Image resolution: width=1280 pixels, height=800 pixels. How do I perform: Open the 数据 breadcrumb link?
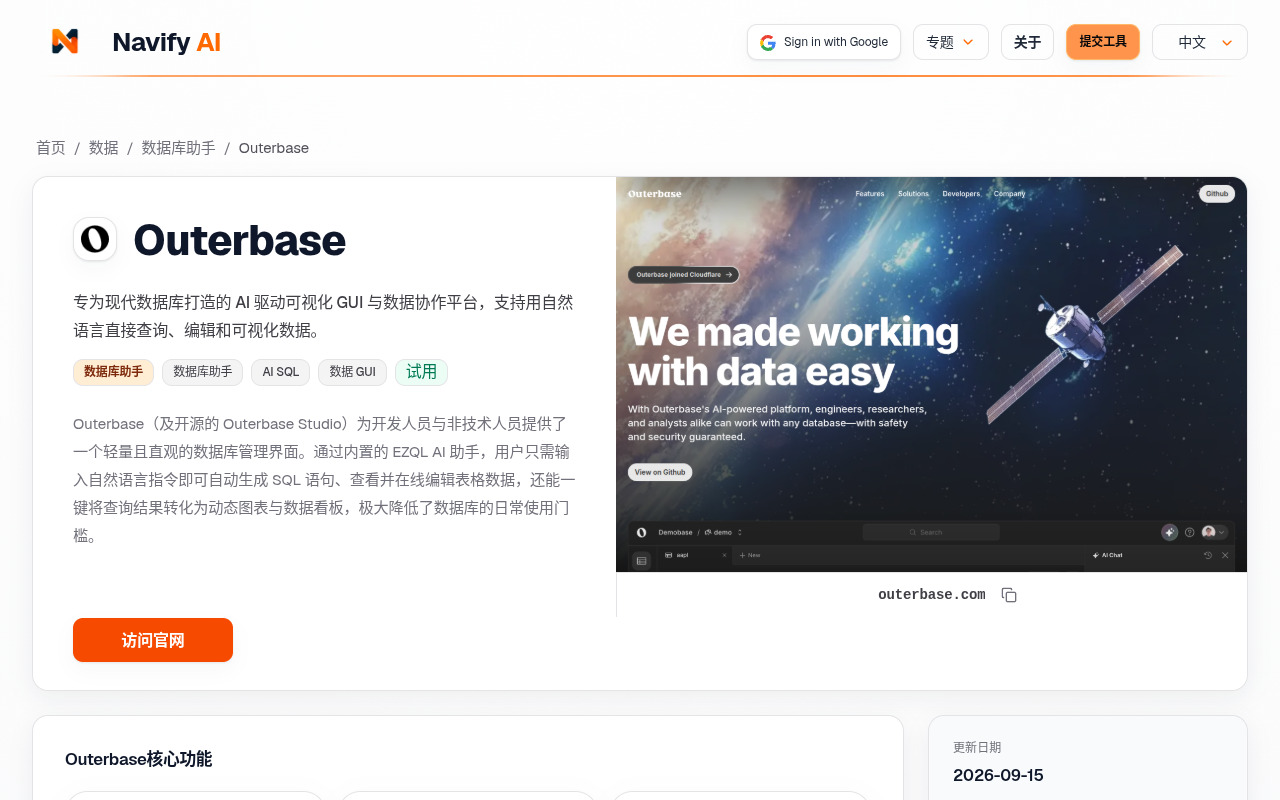tap(104, 148)
